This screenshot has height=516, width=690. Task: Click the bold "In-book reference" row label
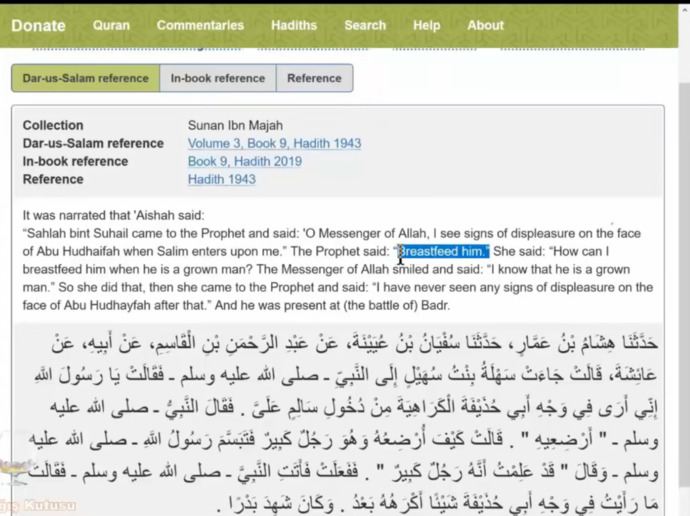click(x=75, y=161)
